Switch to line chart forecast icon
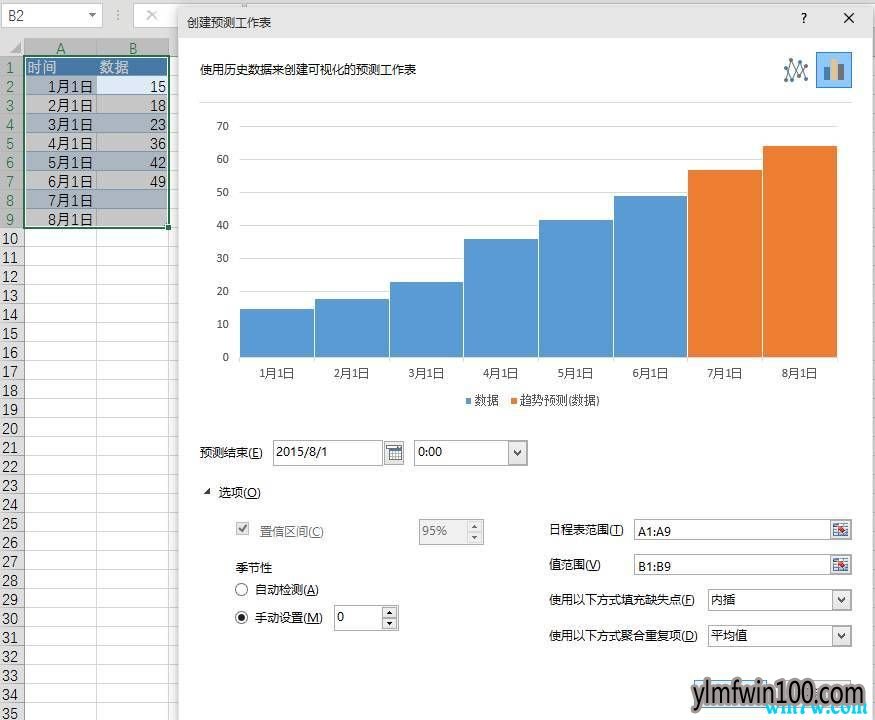The height and width of the screenshot is (720, 875). click(x=796, y=71)
